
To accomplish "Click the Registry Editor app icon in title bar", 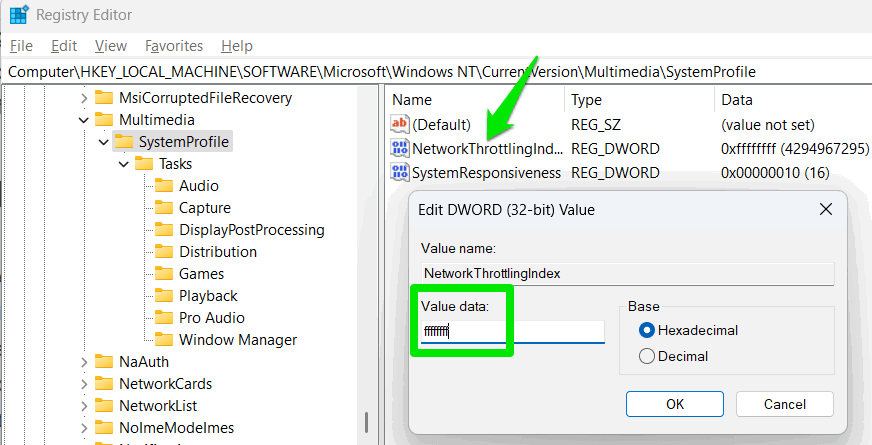I will tap(19, 15).
